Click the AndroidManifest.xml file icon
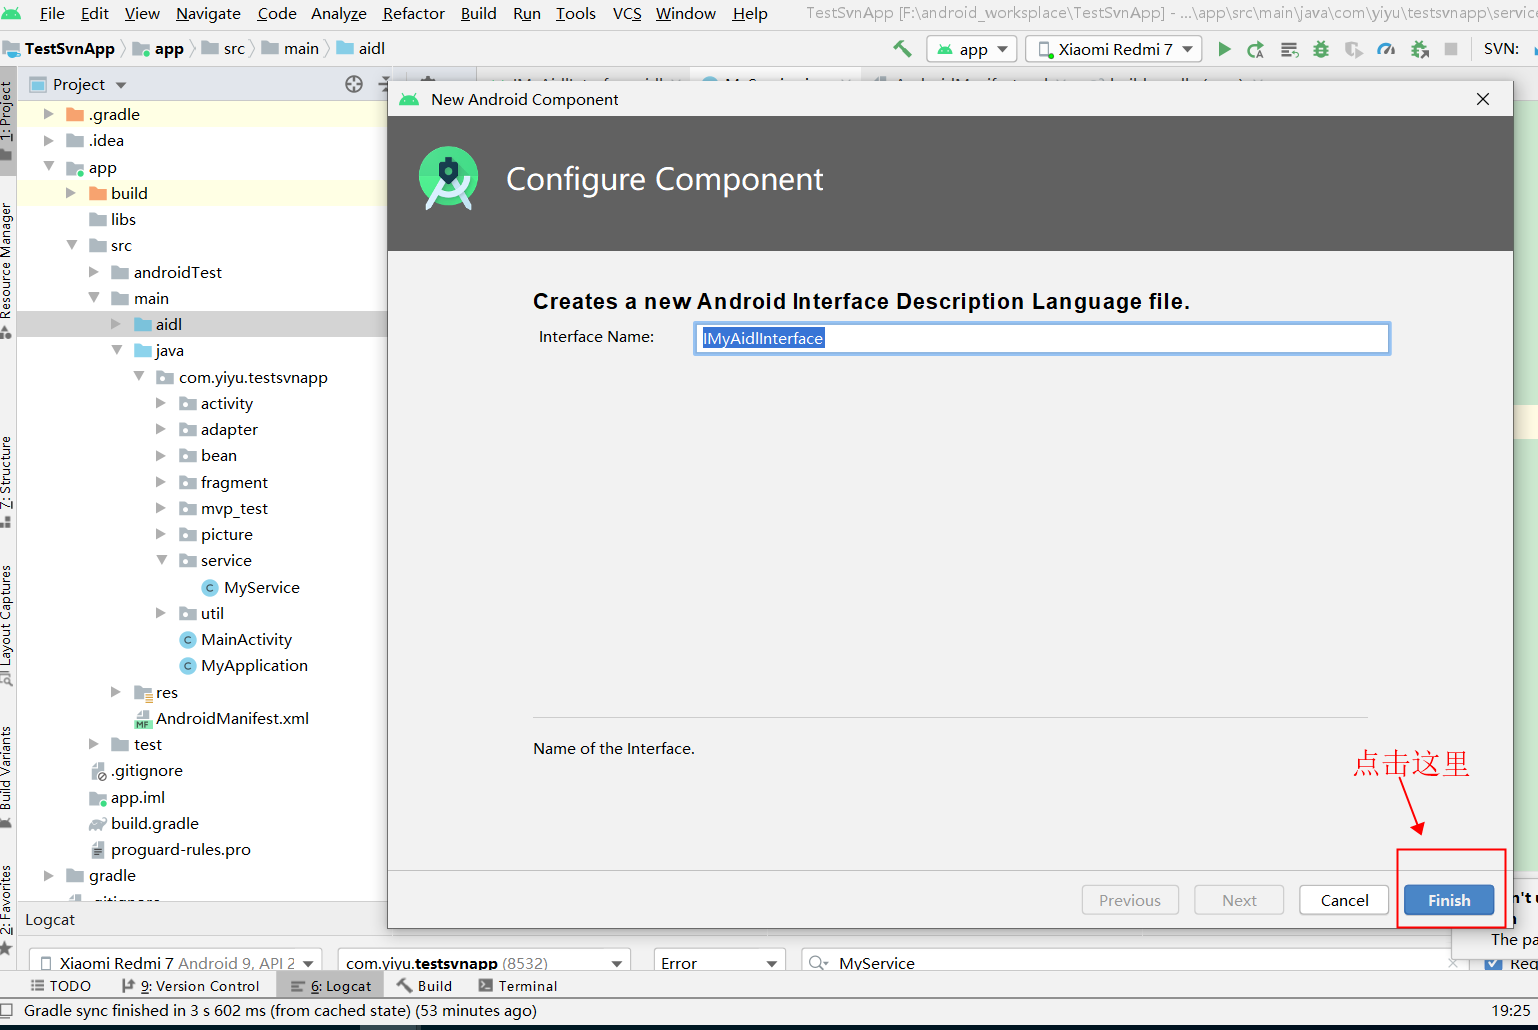This screenshot has width=1538, height=1030. coord(143,719)
